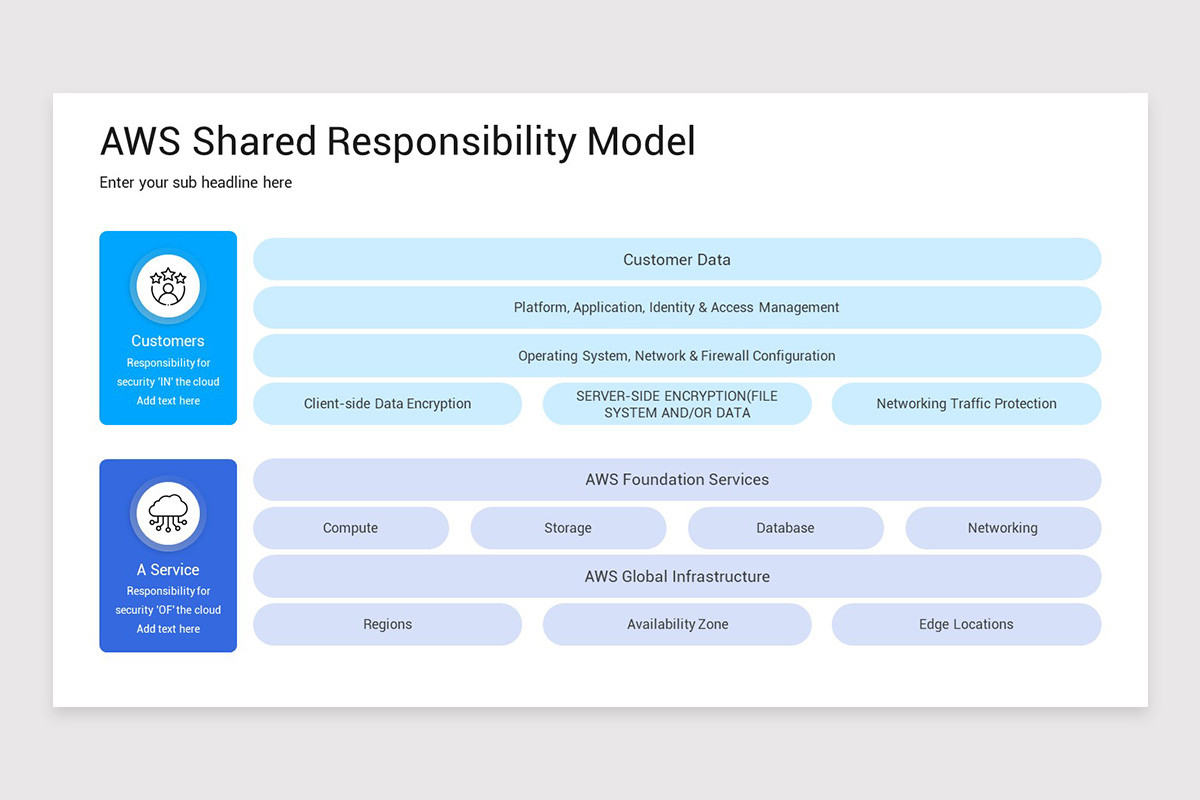Click the sub headline placeholder text

click(x=196, y=182)
